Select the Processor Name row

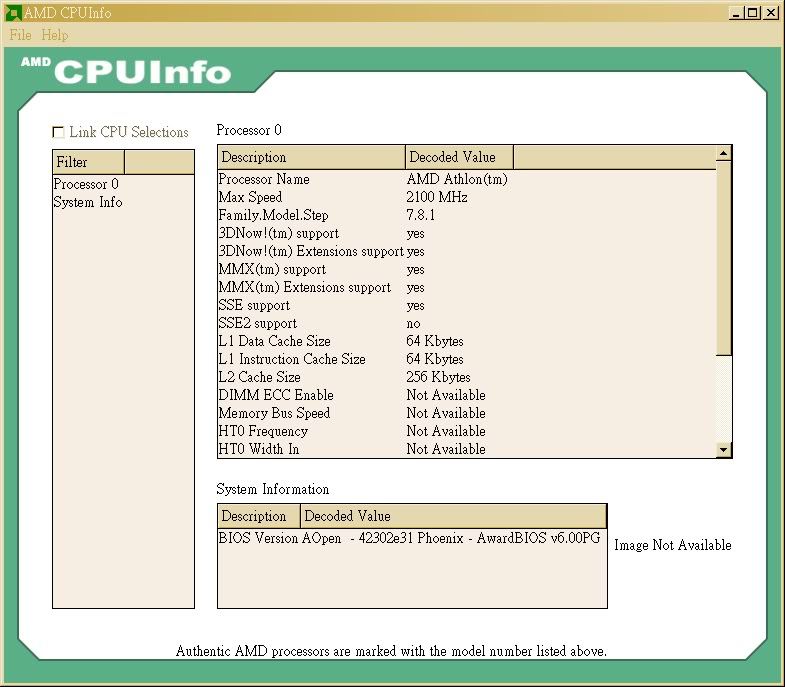coord(467,179)
